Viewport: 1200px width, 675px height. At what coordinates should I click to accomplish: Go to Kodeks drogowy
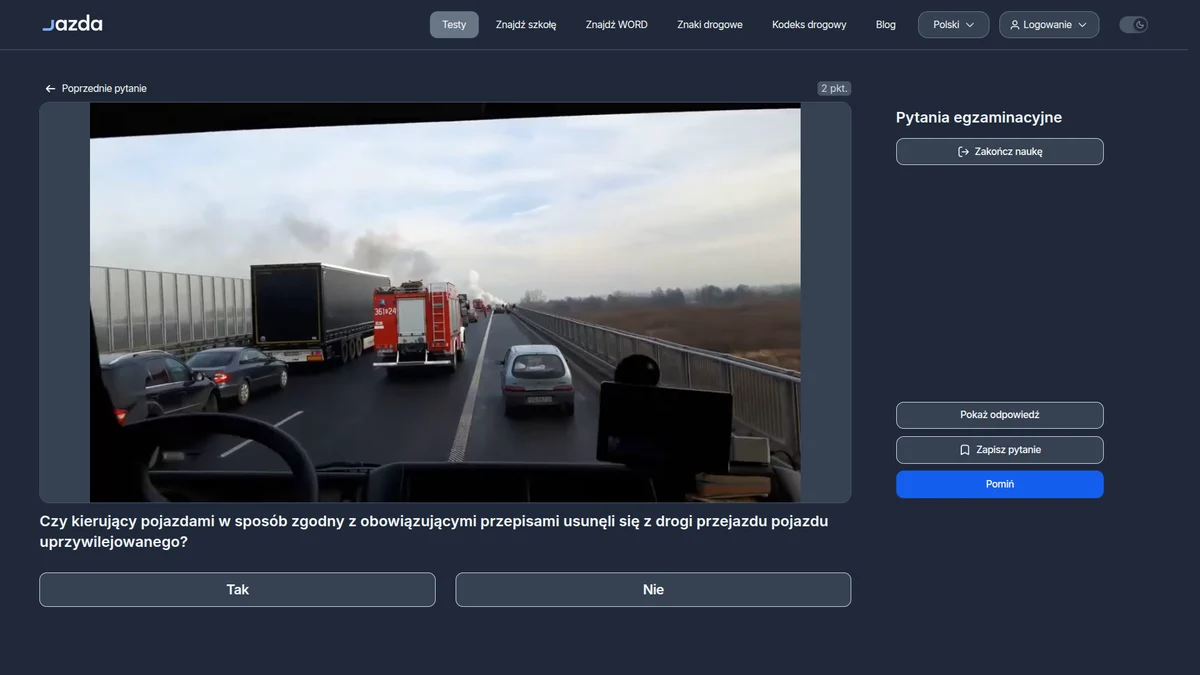[809, 25]
